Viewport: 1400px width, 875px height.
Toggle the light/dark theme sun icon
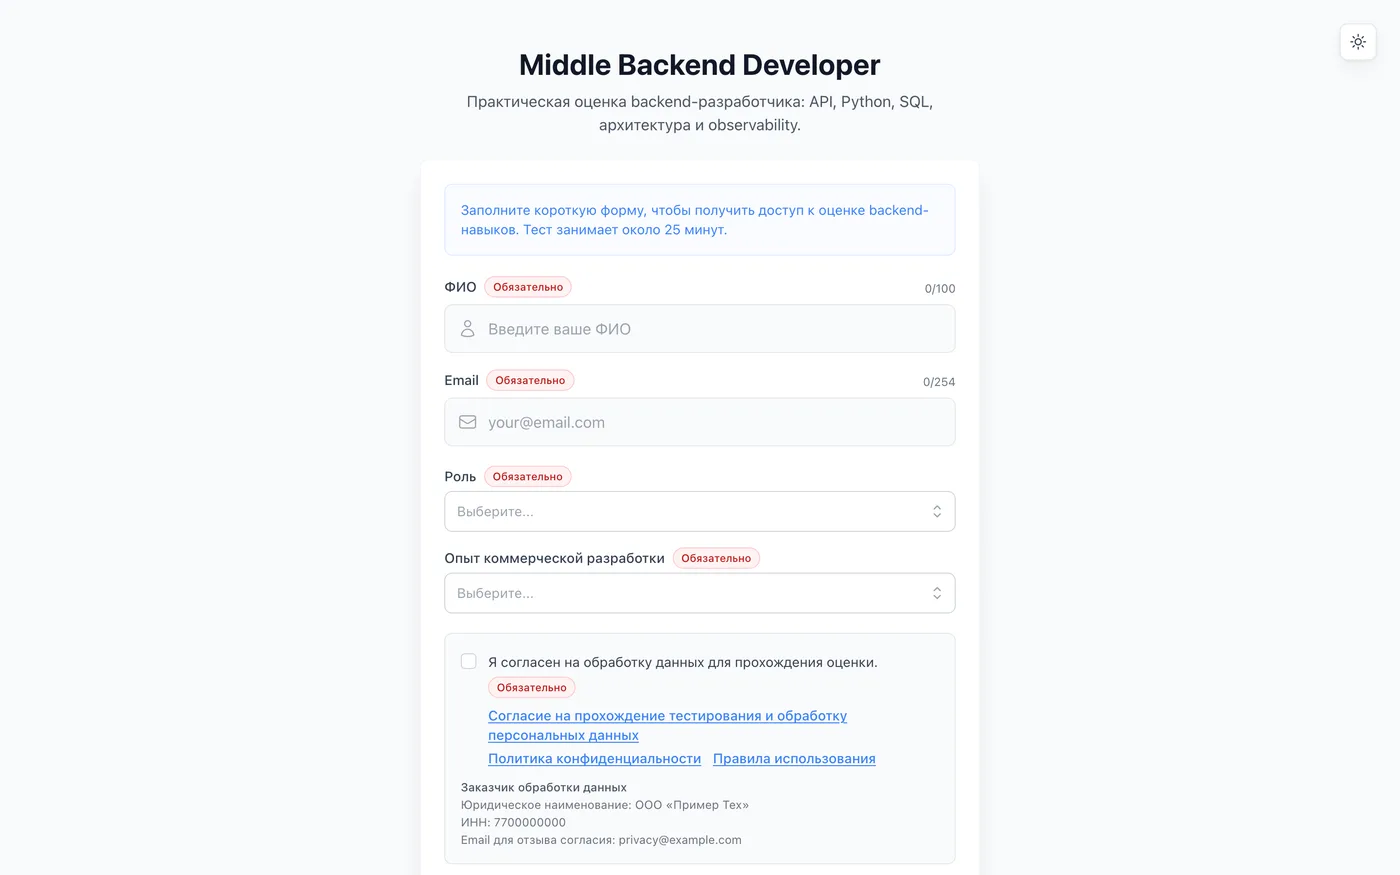point(1358,42)
